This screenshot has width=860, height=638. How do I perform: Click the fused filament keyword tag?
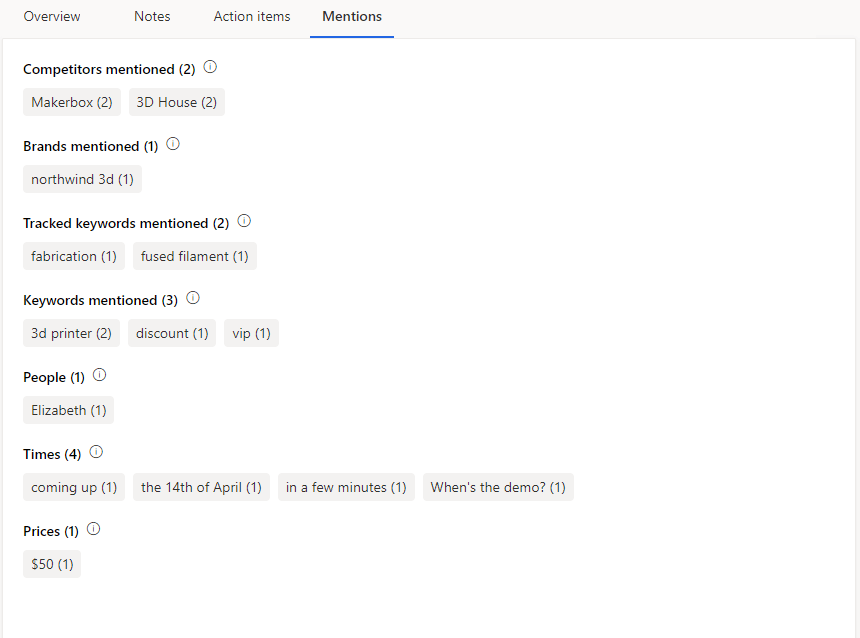tap(195, 256)
